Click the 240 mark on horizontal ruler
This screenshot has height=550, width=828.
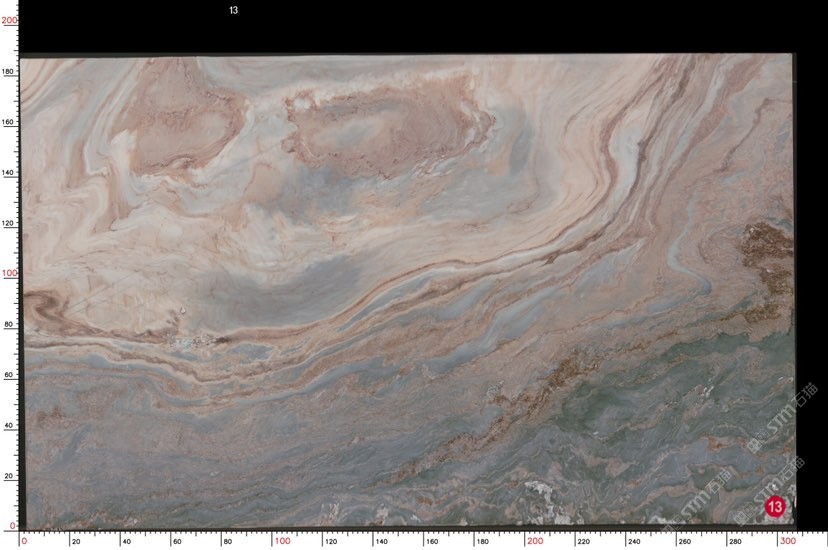click(x=634, y=541)
